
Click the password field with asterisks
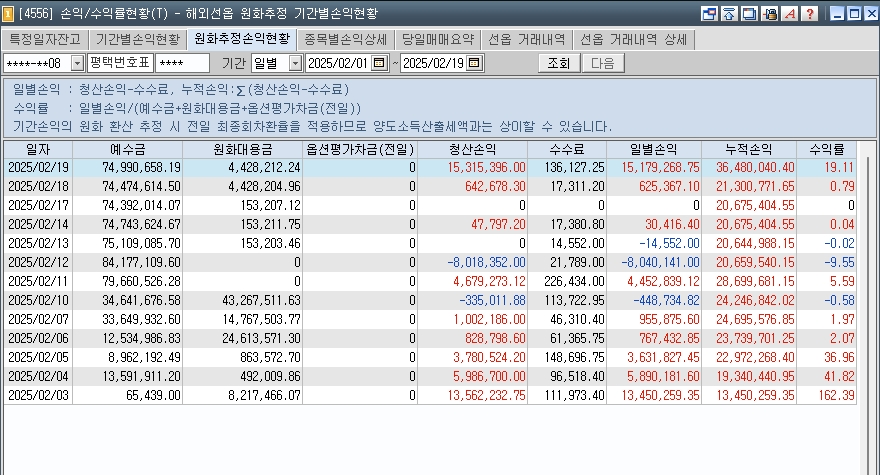pyautogui.click(x=182, y=63)
